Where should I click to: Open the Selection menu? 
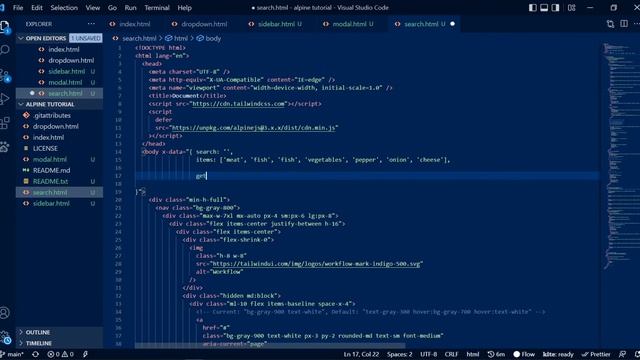tap(64, 8)
